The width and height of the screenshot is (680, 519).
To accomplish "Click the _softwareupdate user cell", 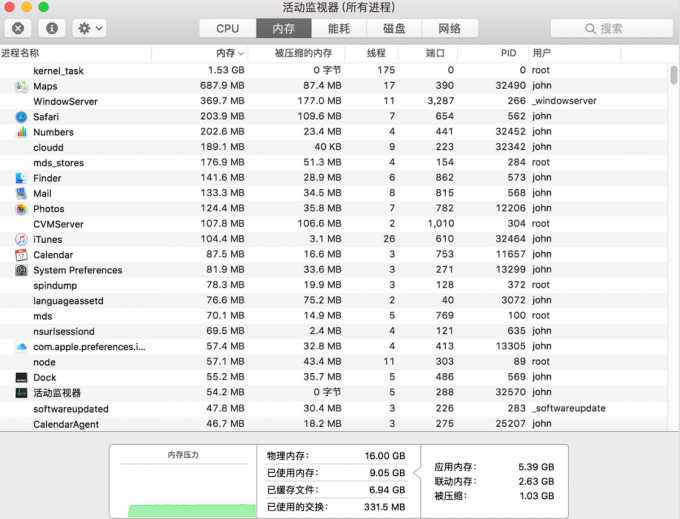I will [x=569, y=408].
